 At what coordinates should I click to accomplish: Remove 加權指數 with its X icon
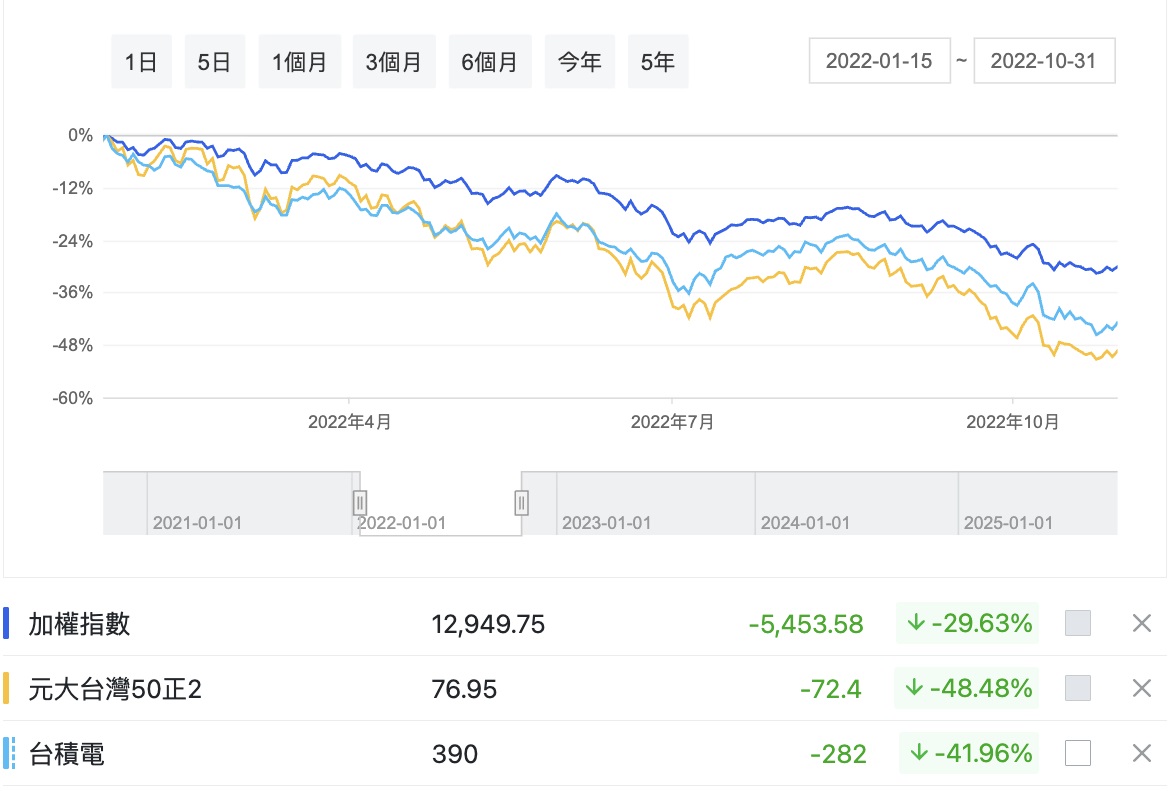point(1142,624)
